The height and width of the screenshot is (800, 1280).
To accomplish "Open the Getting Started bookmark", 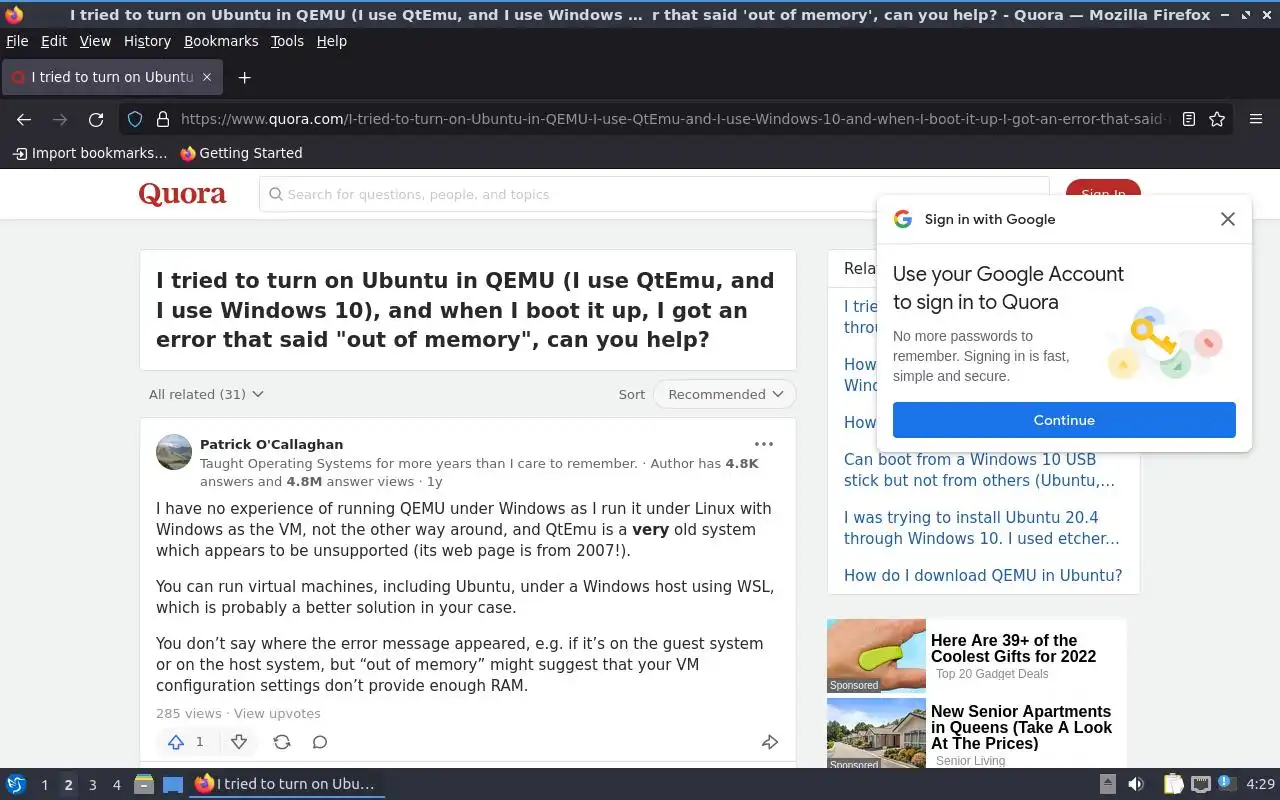I will click(241, 153).
